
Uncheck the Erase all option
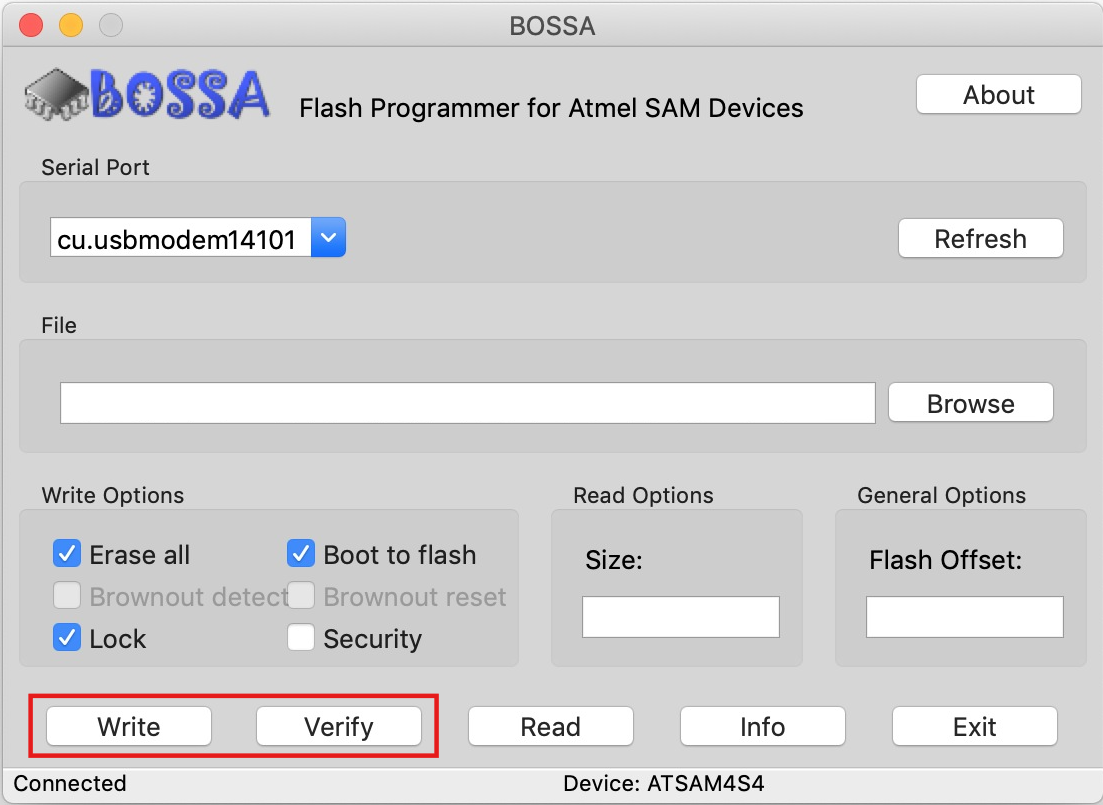tap(67, 554)
